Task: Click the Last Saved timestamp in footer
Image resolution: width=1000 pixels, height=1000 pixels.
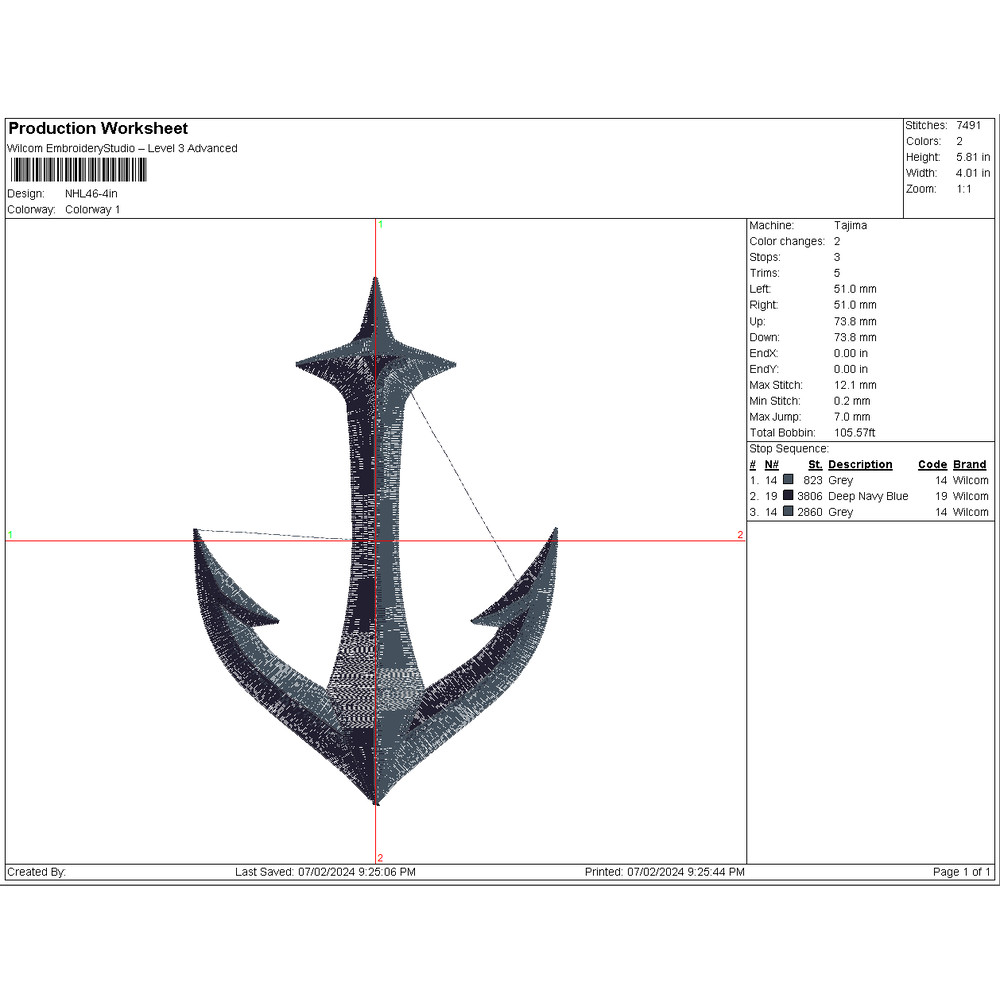Action: point(325,872)
